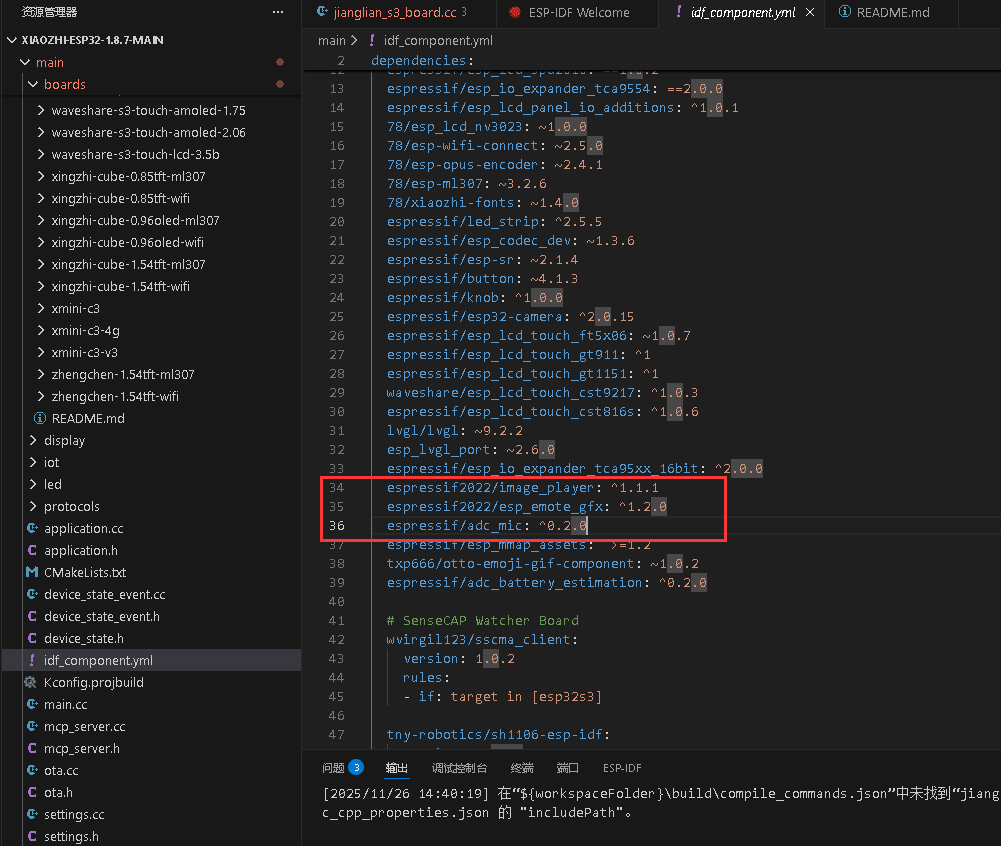
Task: Click the 资源管理器 explorer title
Action: coord(49,11)
